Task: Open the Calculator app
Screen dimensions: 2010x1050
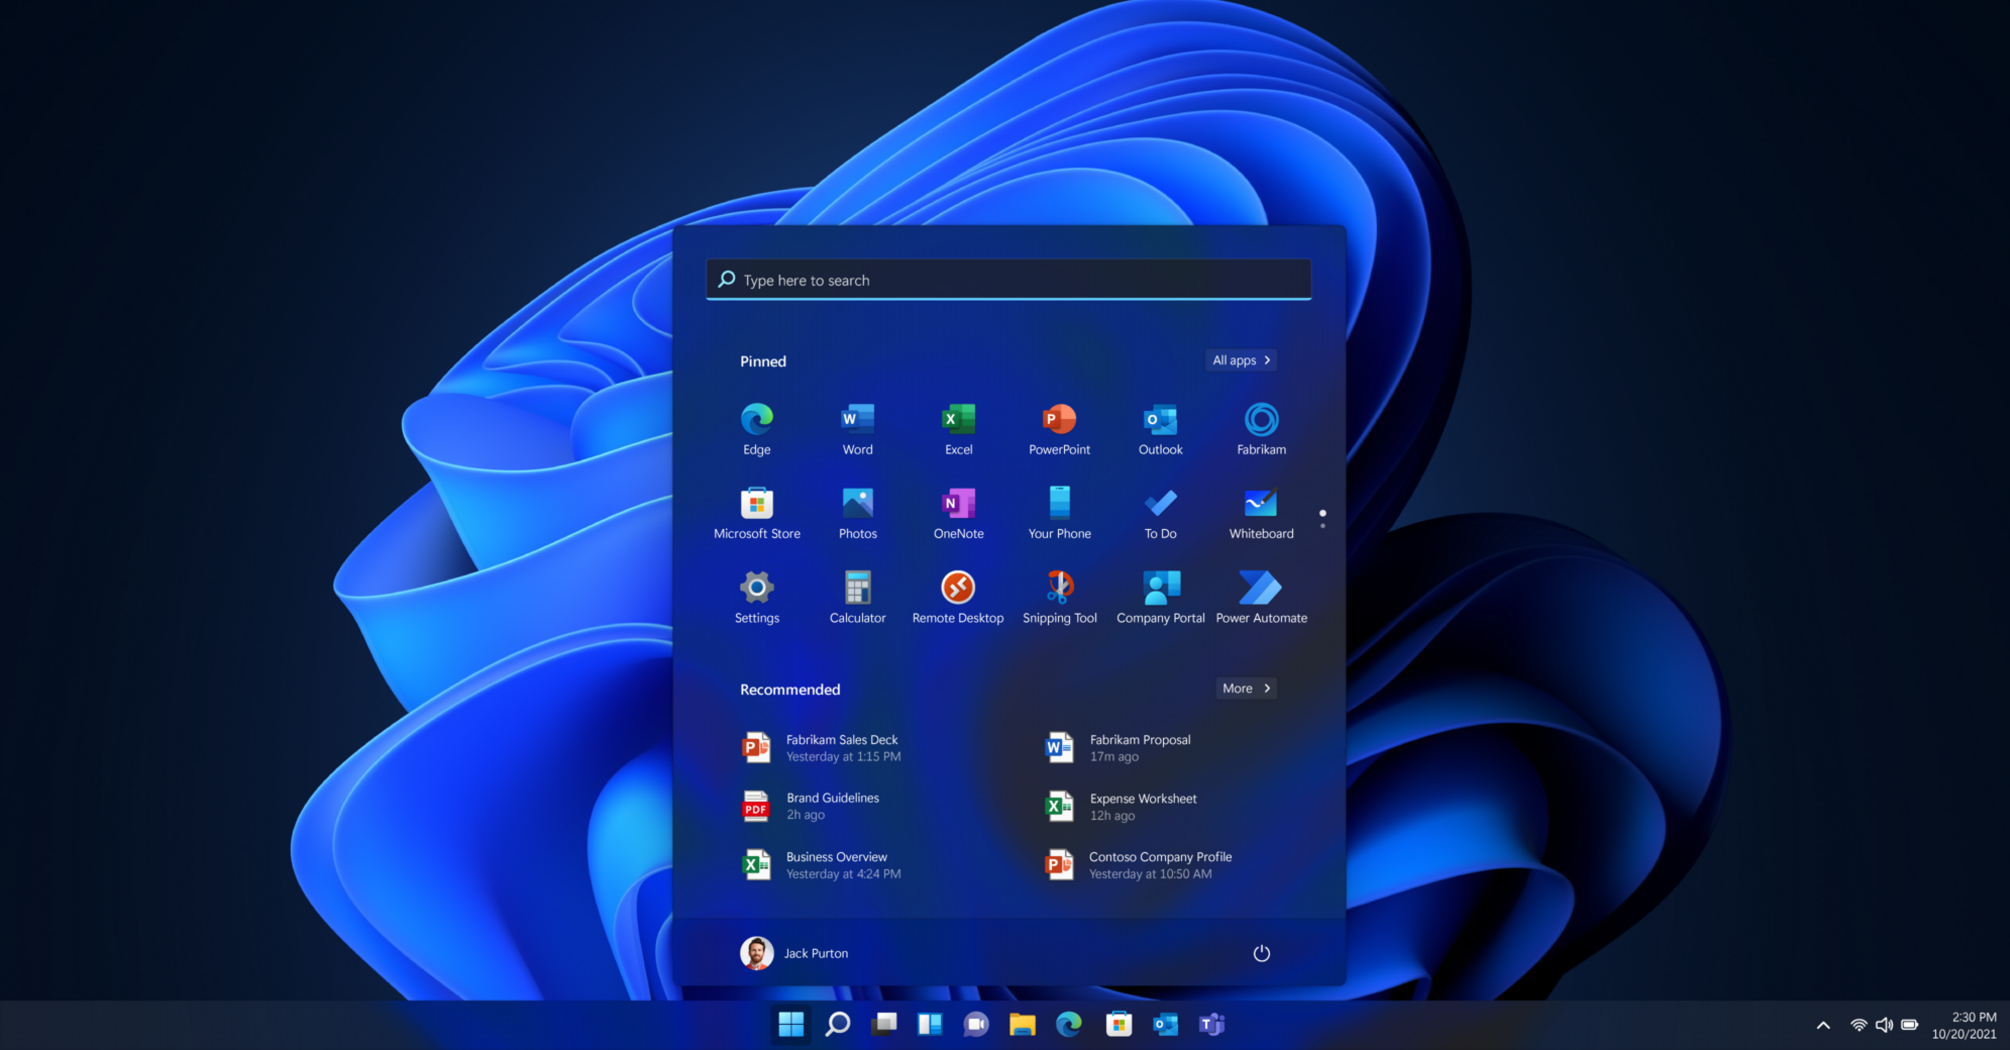Action: point(857,597)
